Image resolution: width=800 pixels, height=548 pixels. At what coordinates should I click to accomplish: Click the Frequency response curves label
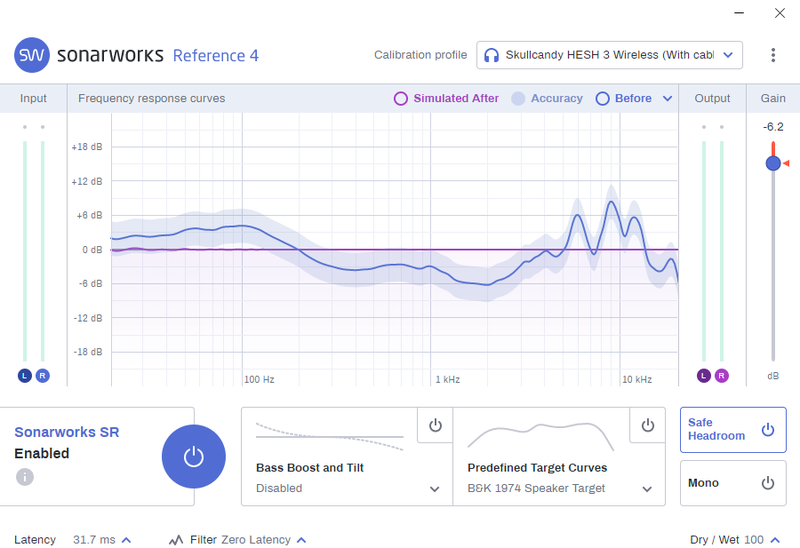pos(152,98)
